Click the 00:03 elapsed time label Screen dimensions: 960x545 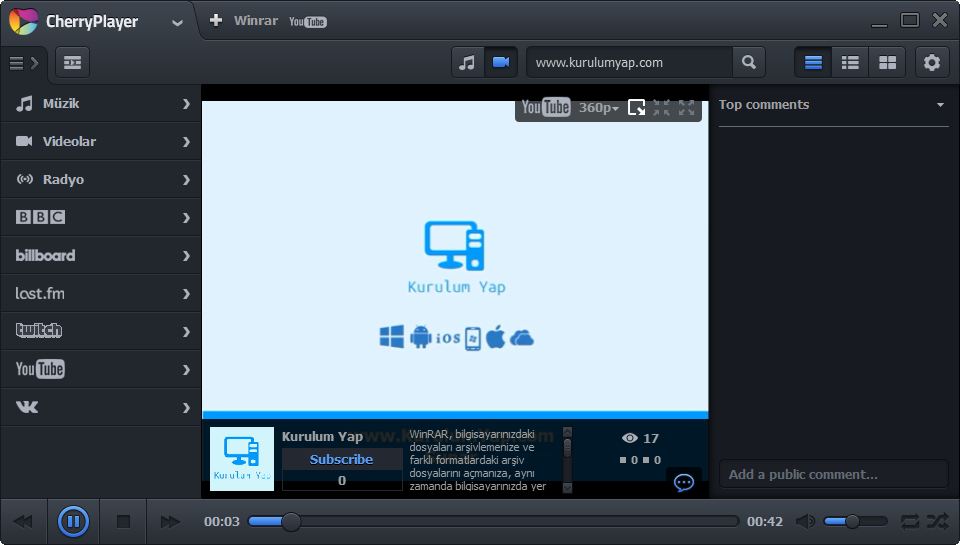click(222, 522)
